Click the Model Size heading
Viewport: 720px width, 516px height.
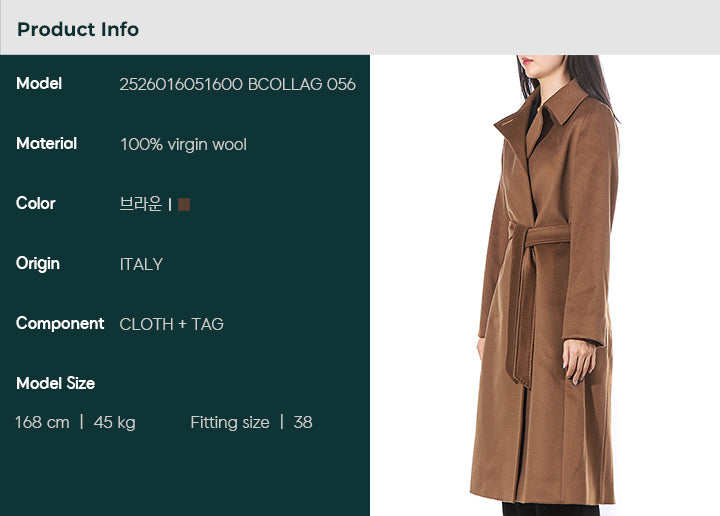(x=56, y=383)
